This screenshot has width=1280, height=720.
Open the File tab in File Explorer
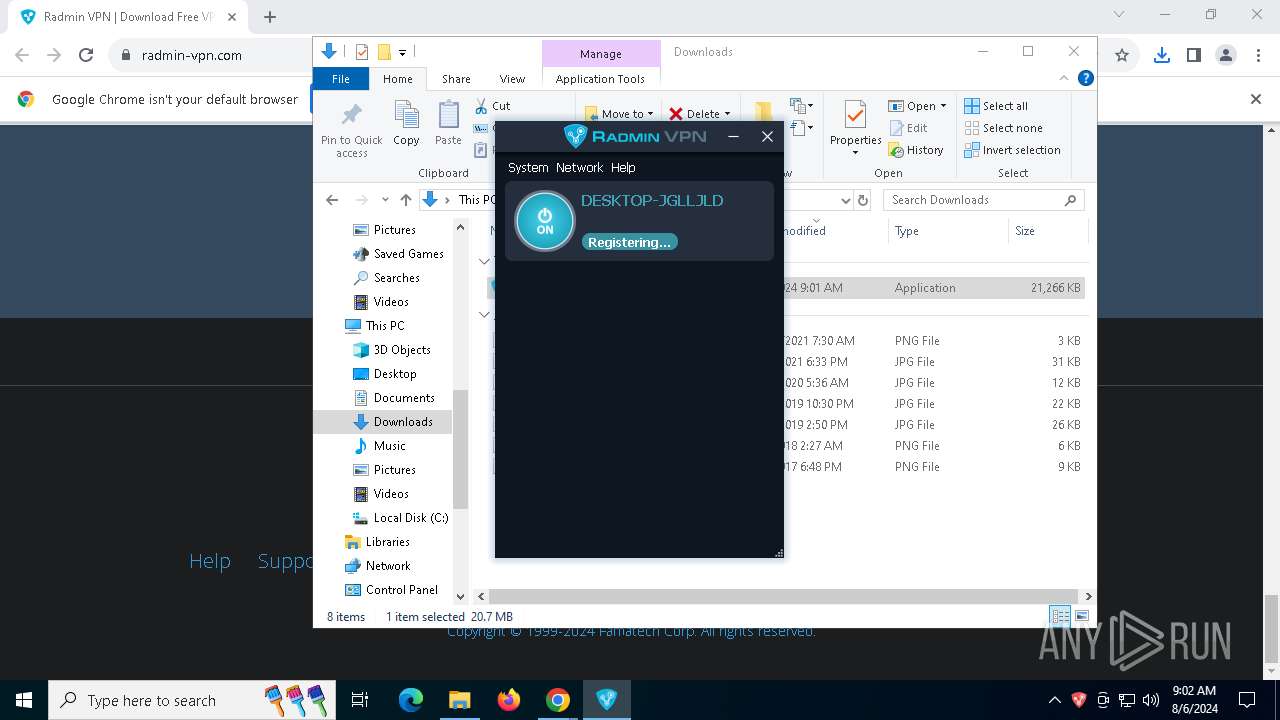coord(341,79)
